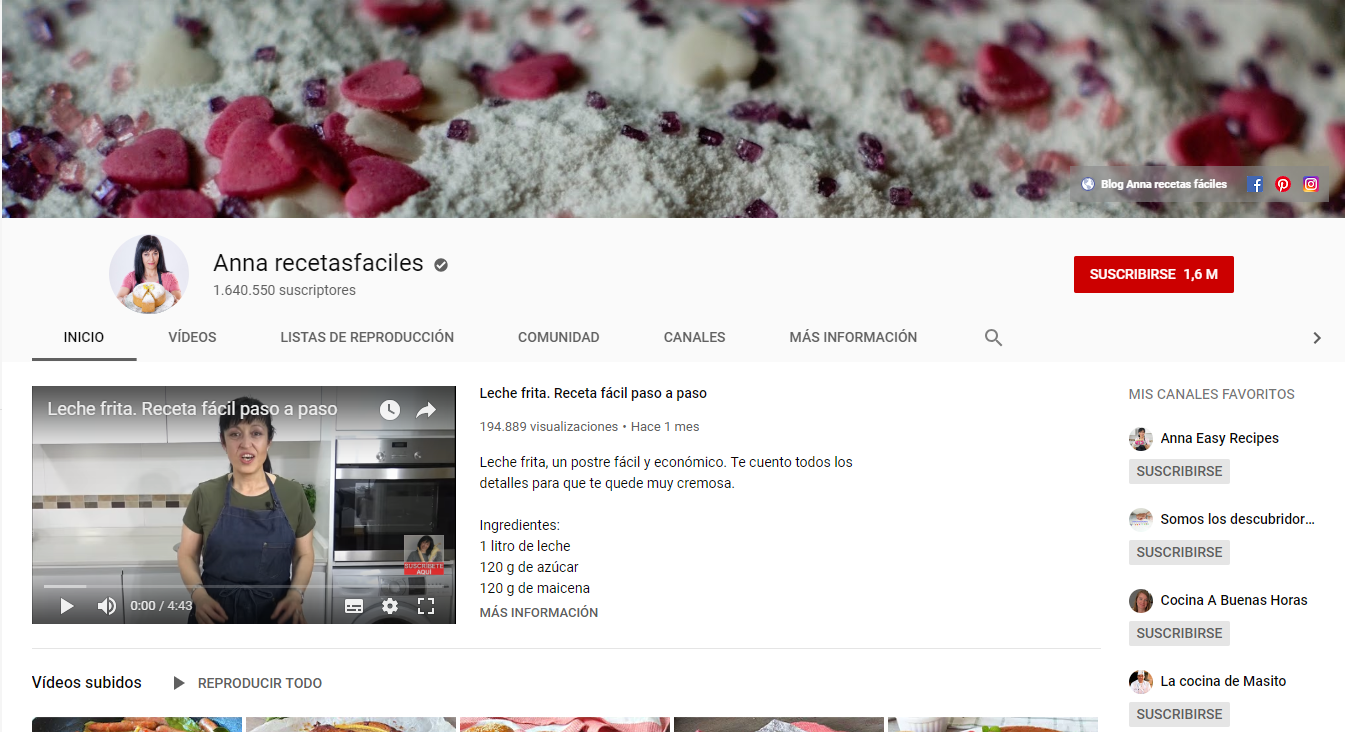The width and height of the screenshot is (1345, 732).
Task: Toggle subtitles on the video player
Action: pyautogui.click(x=354, y=606)
